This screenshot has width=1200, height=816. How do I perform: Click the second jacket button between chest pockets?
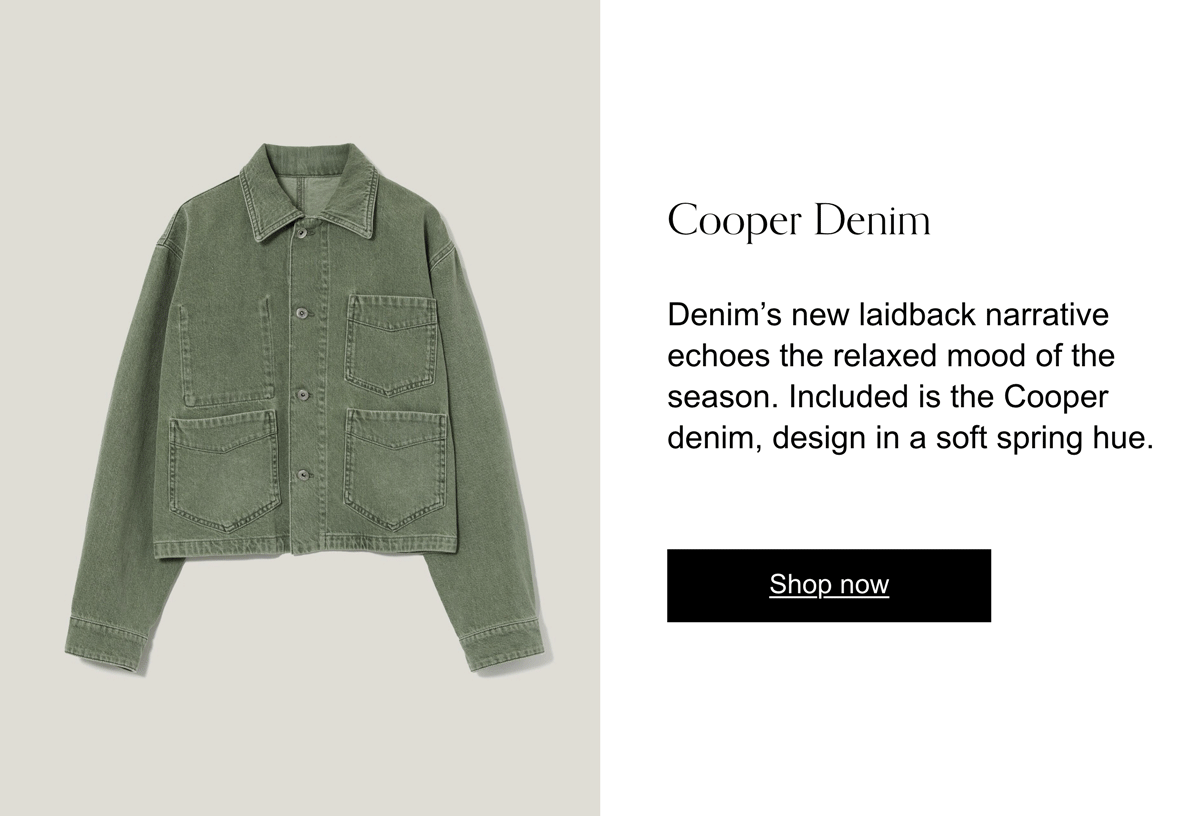300,313
